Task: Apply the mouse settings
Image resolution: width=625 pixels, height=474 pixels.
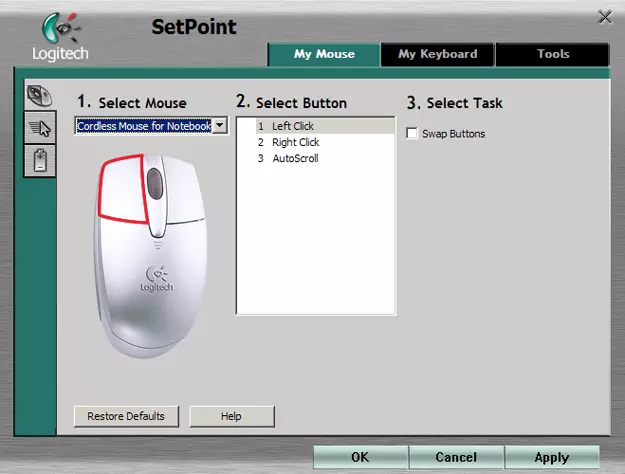Action: 552,457
